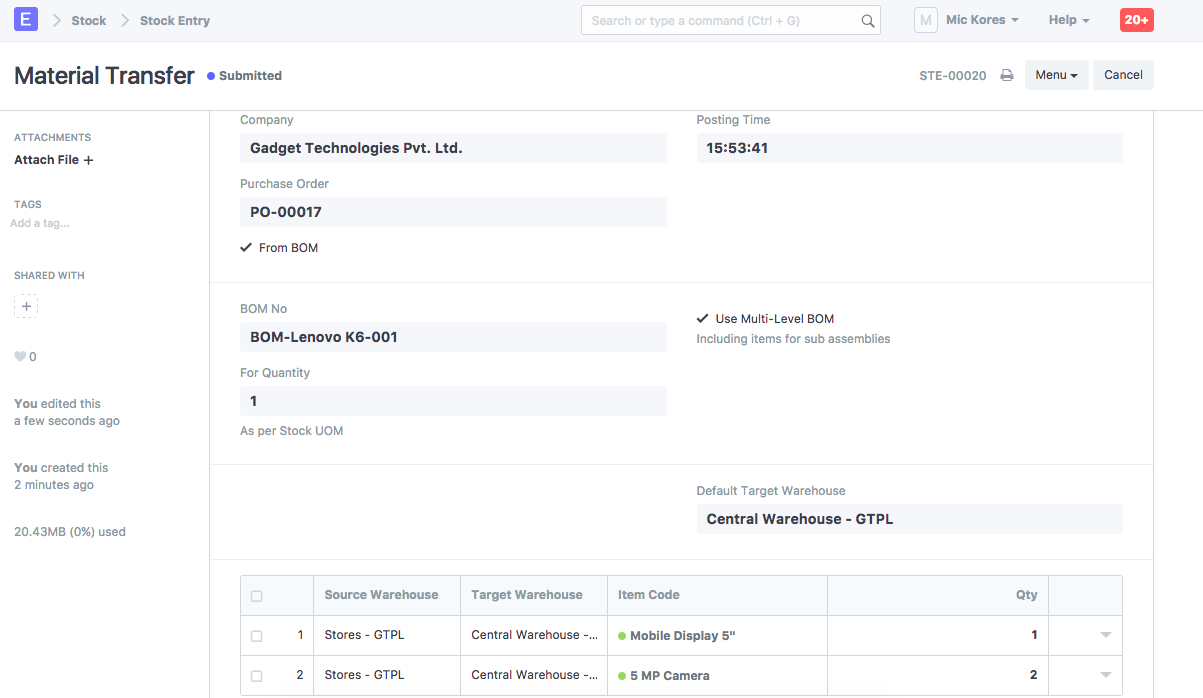1203x698 pixels.
Task: Expand the Mobile Display 5" row arrow
Action: [x=1105, y=635]
